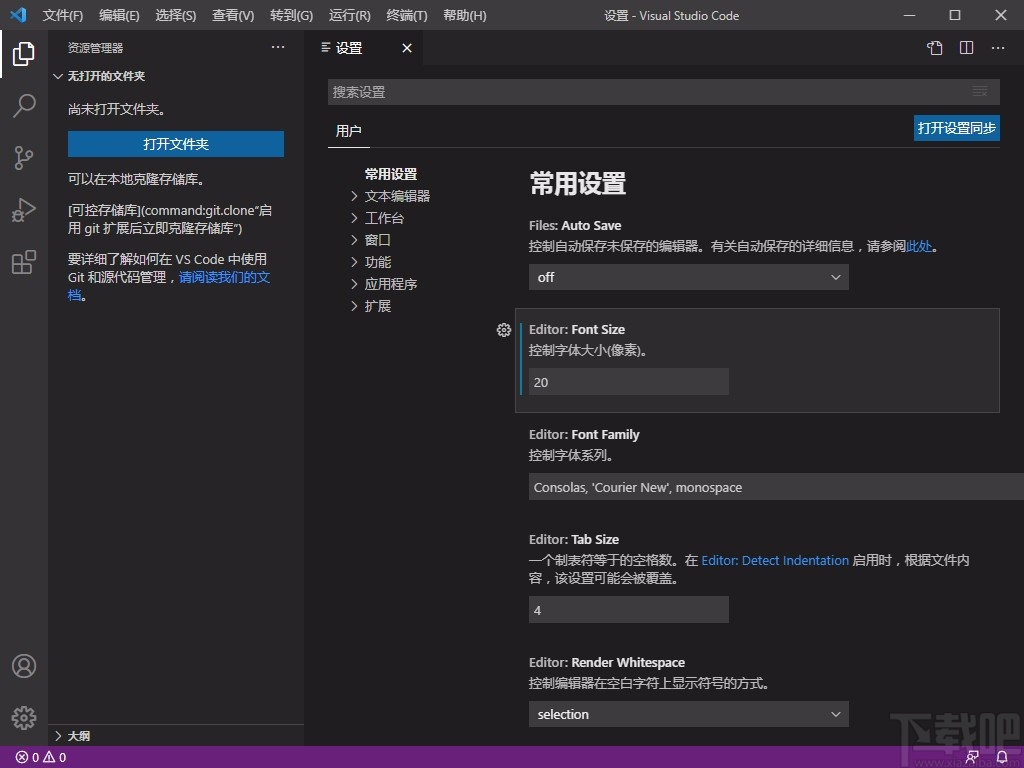Click the 打开文件夹 button
The width and height of the screenshot is (1024, 768).
click(176, 144)
